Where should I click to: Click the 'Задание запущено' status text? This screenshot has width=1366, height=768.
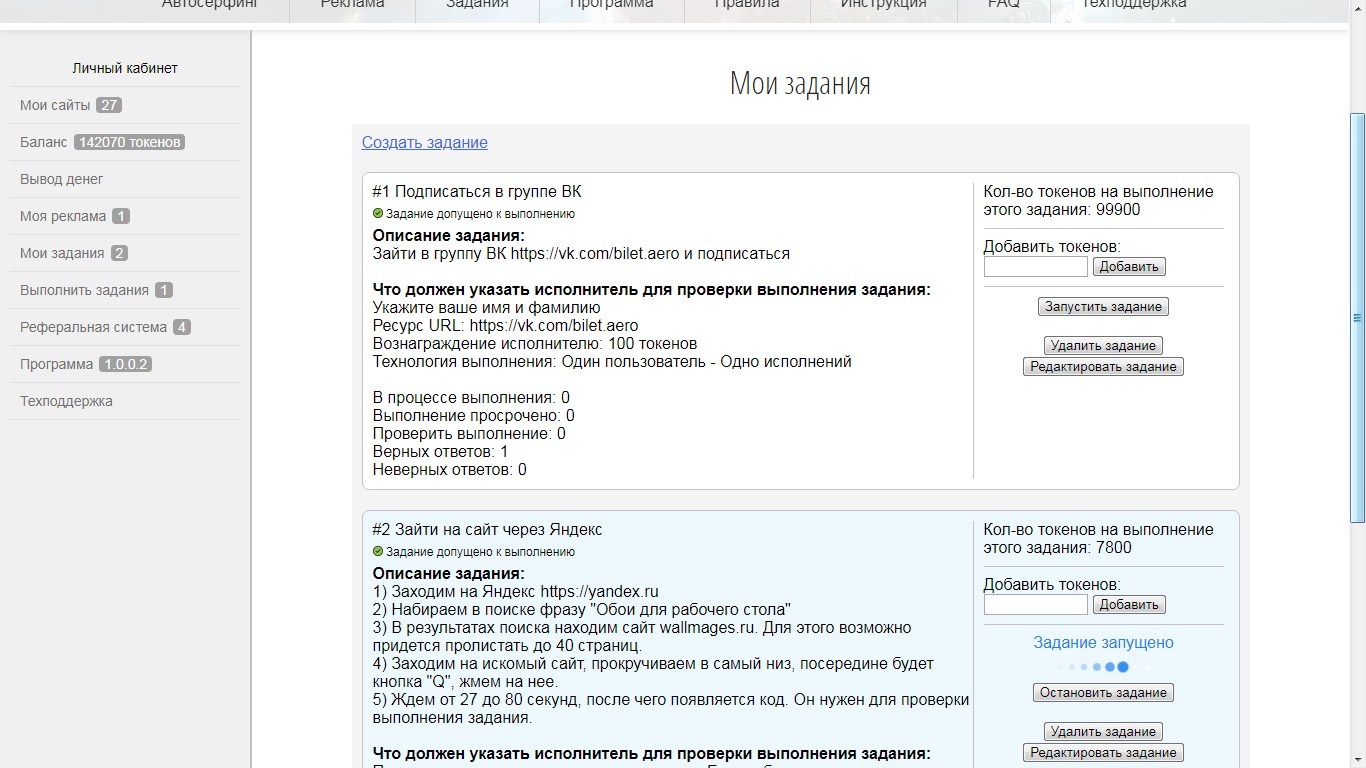coord(1103,642)
